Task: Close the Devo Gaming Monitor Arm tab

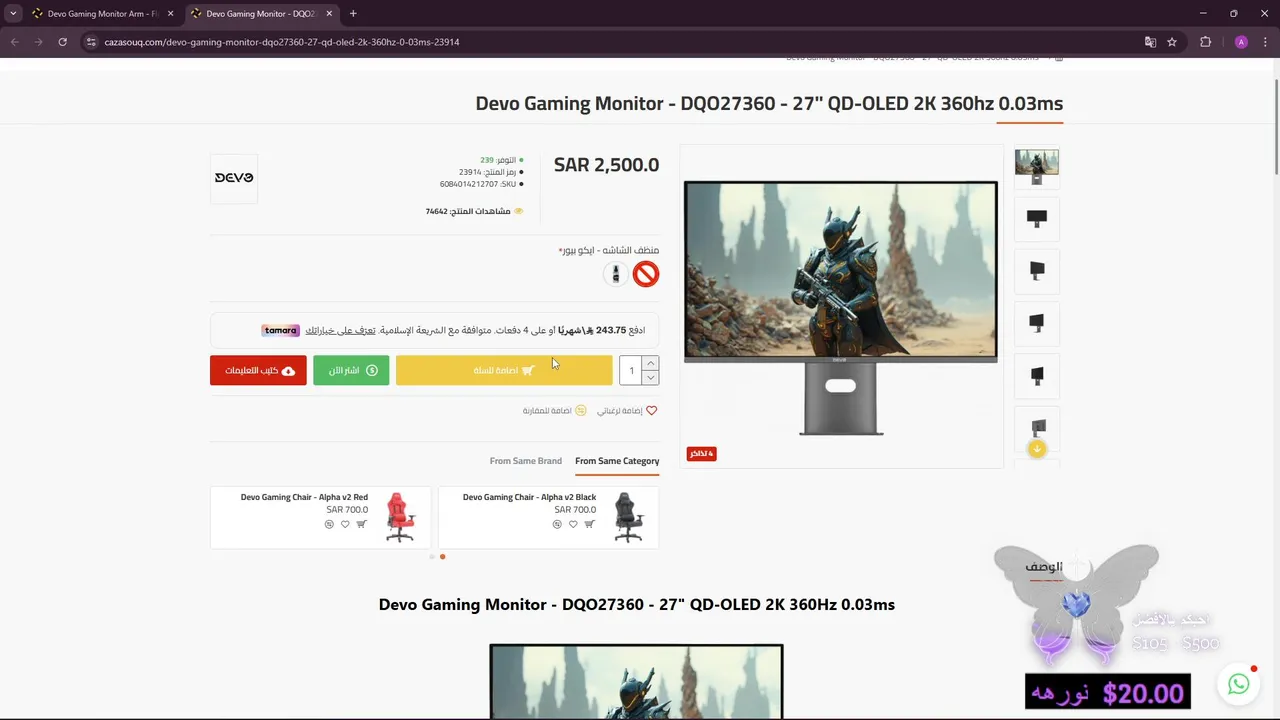Action: pyautogui.click(x=171, y=14)
